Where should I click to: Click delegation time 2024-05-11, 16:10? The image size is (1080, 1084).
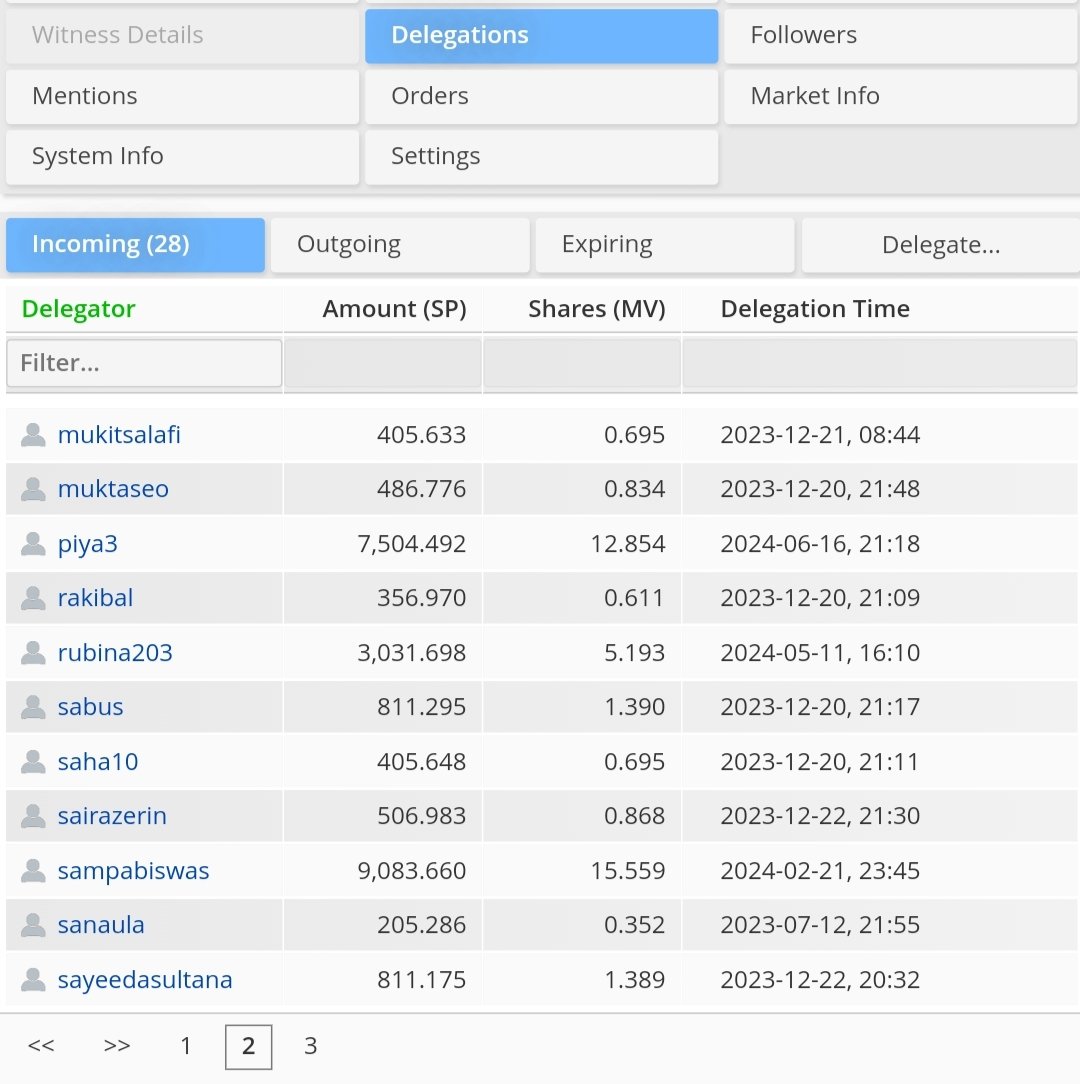tap(820, 653)
